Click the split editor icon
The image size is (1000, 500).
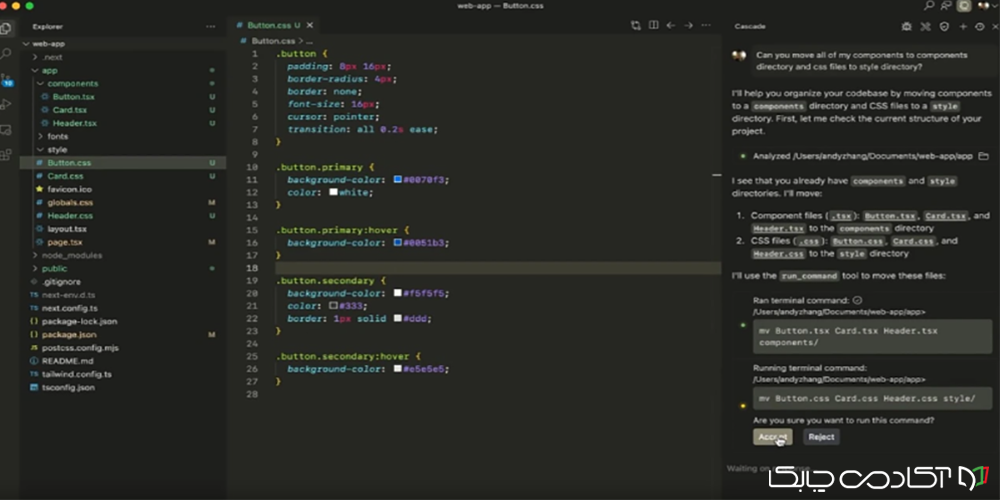[653, 25]
